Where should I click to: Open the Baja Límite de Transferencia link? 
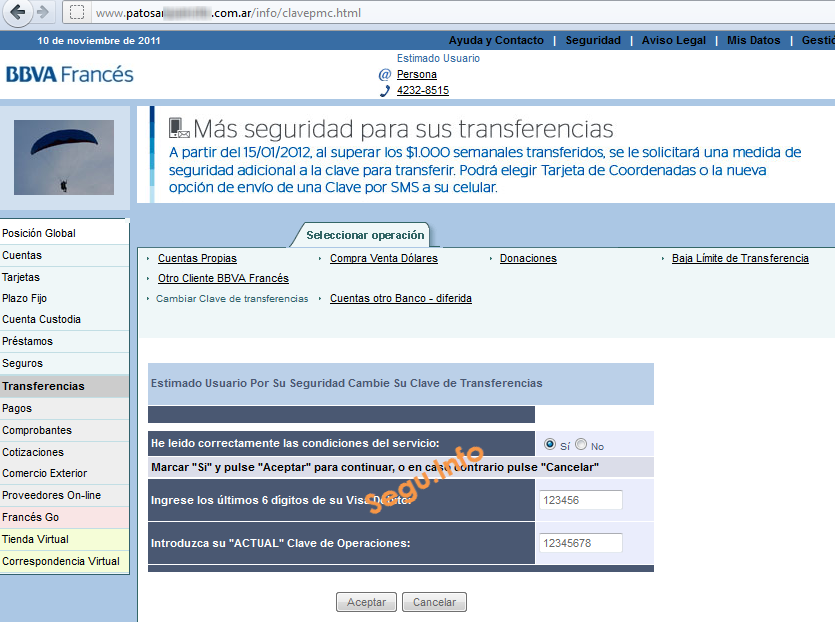(x=740, y=258)
